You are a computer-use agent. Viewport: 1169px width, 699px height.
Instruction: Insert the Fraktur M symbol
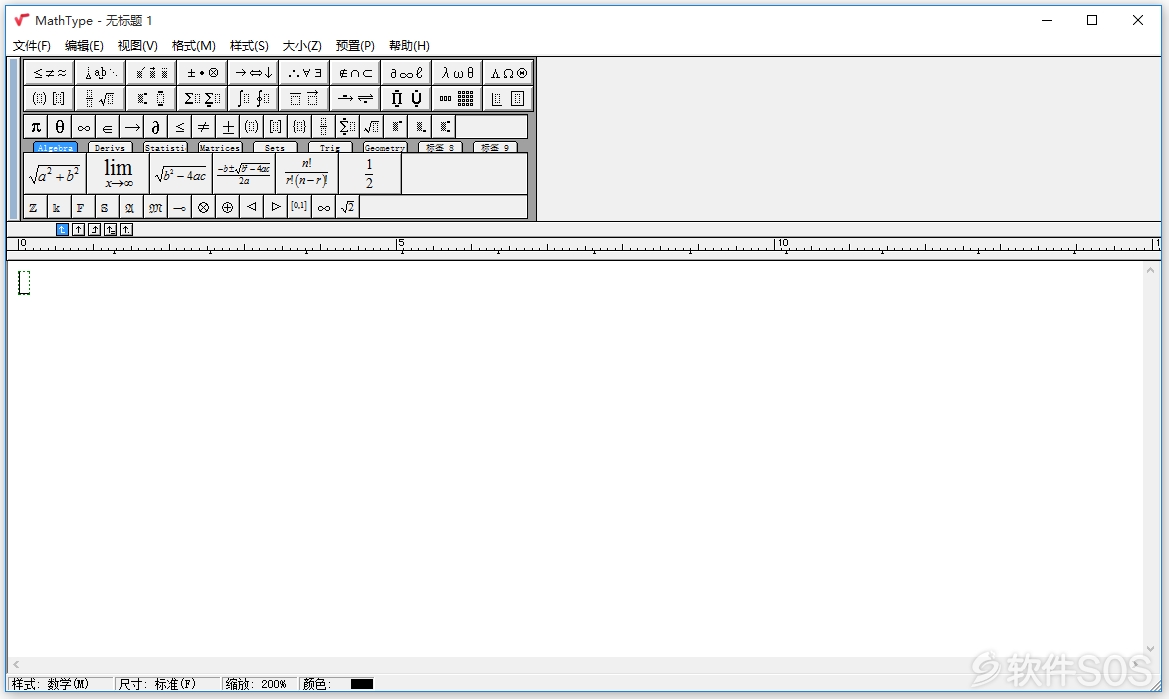click(x=155, y=207)
